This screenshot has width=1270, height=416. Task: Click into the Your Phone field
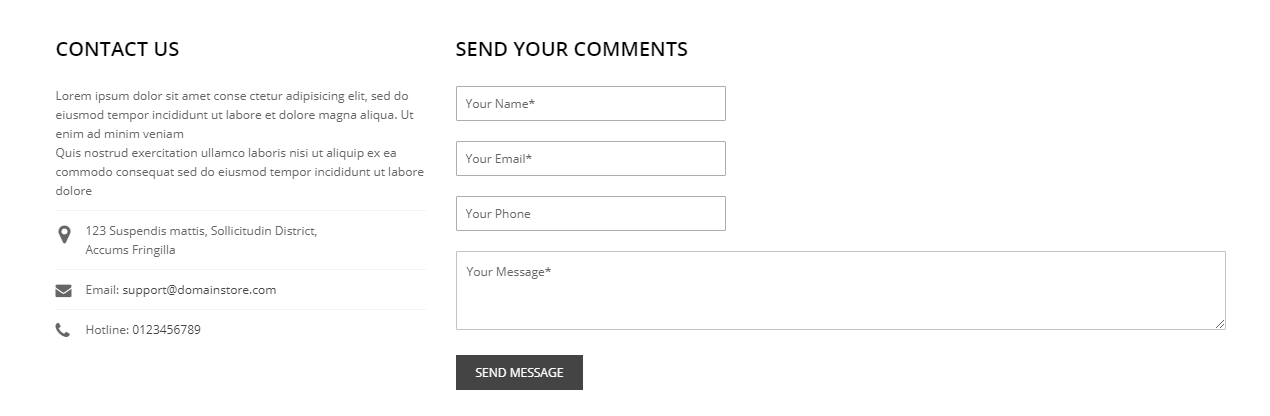pos(591,214)
